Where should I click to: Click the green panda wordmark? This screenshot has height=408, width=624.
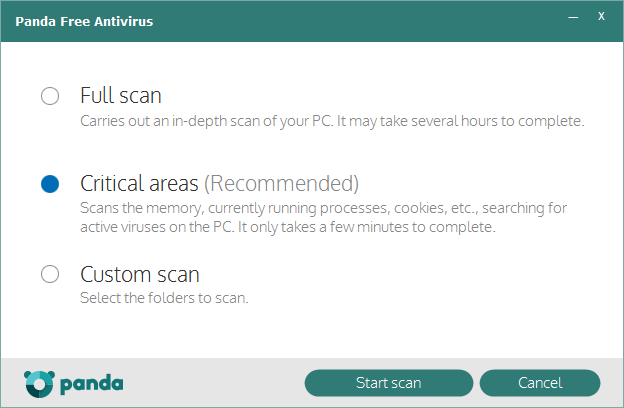tap(92, 384)
